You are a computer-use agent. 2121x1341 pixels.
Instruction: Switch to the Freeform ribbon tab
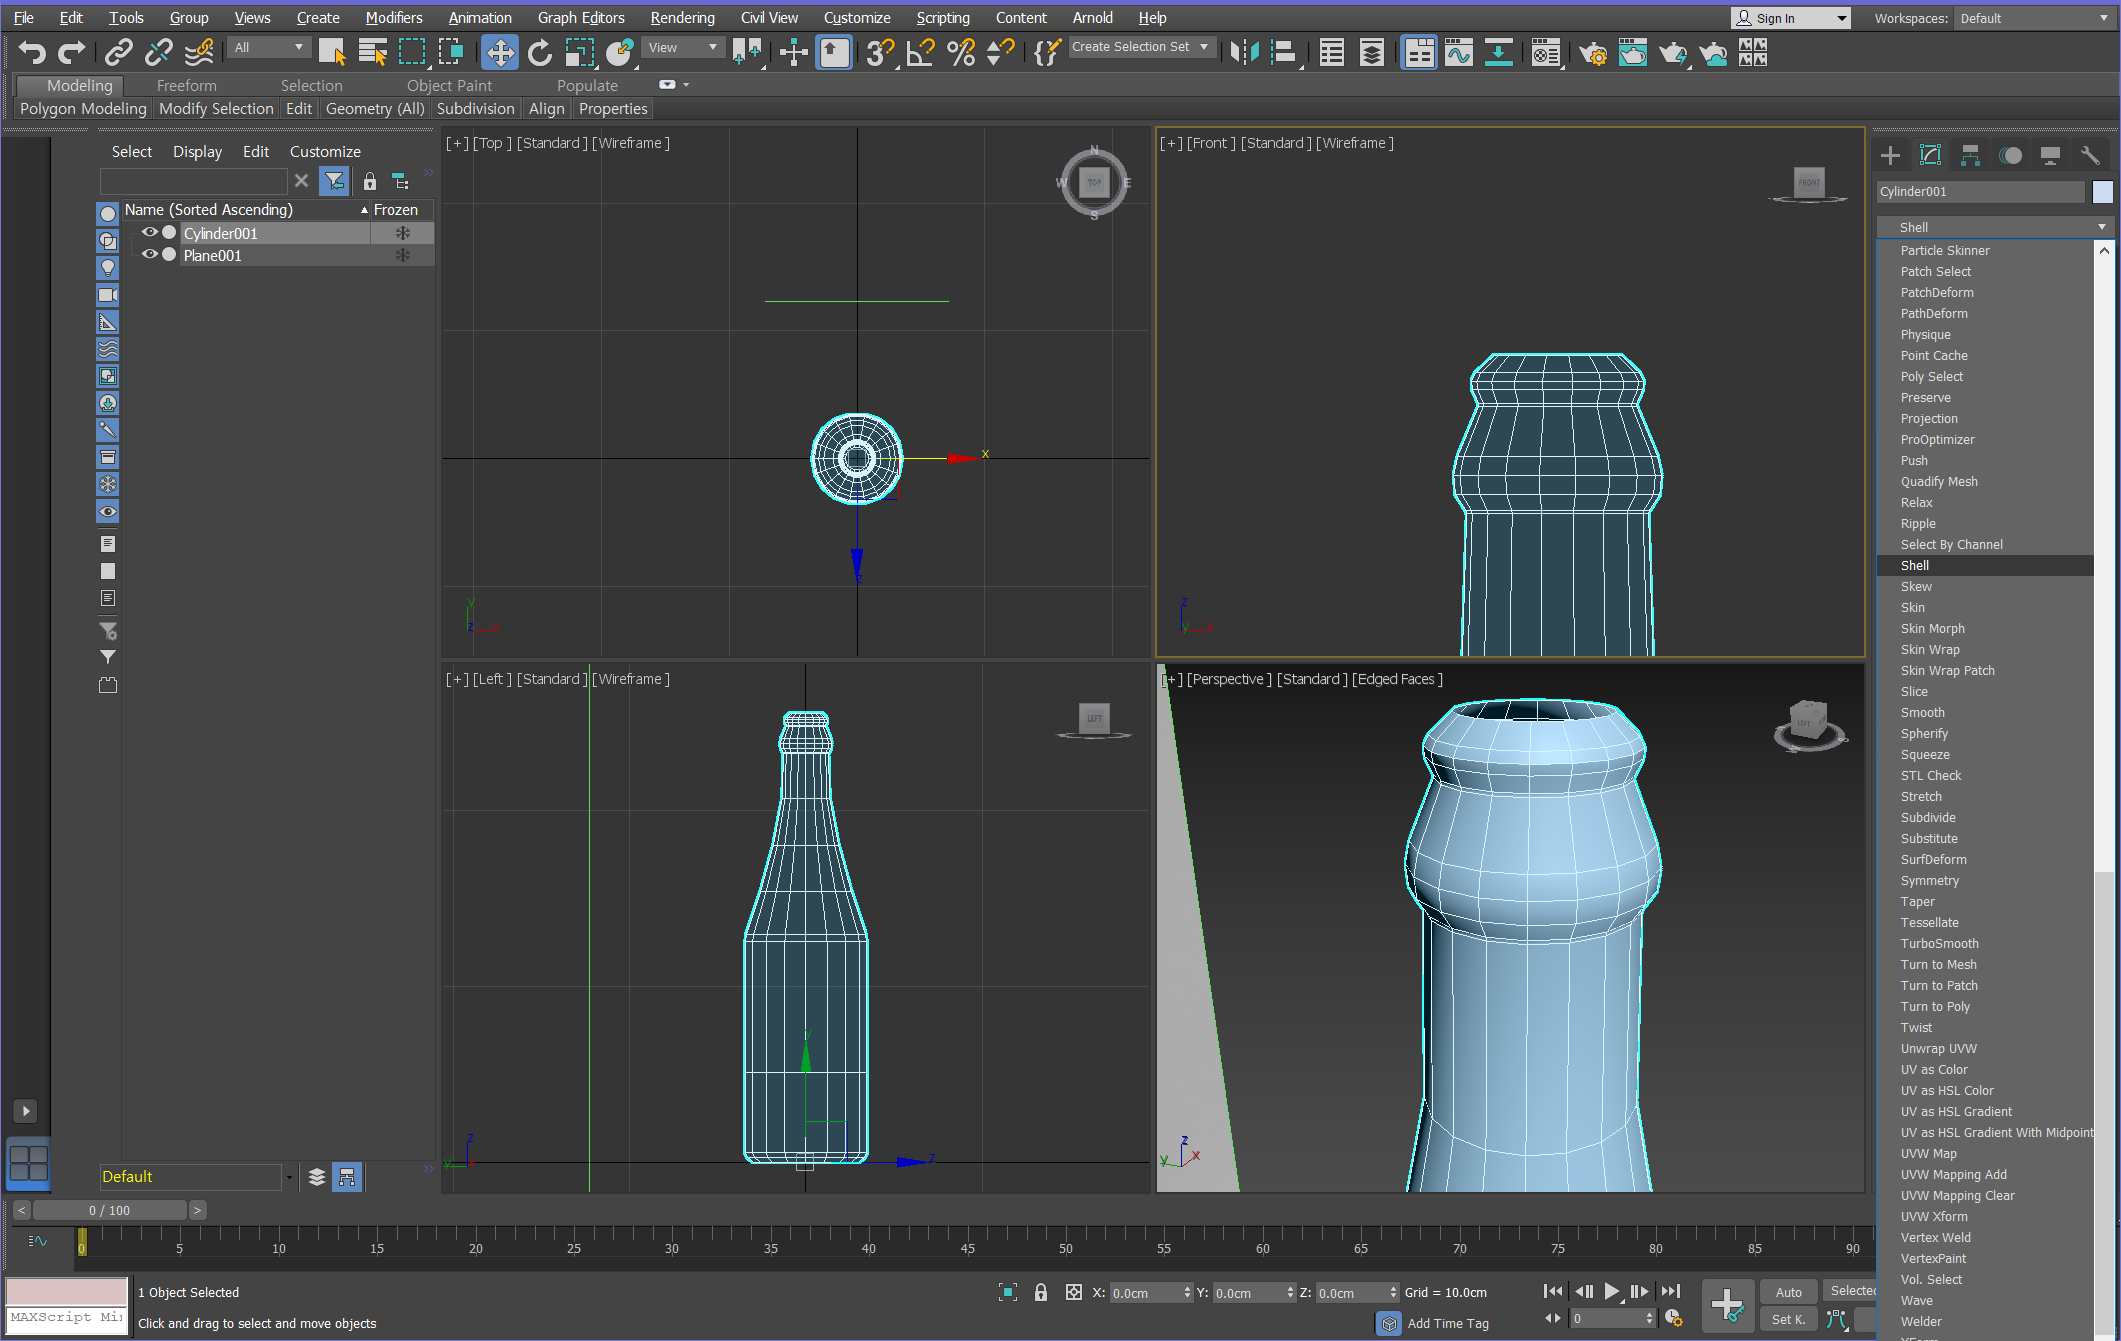186,85
